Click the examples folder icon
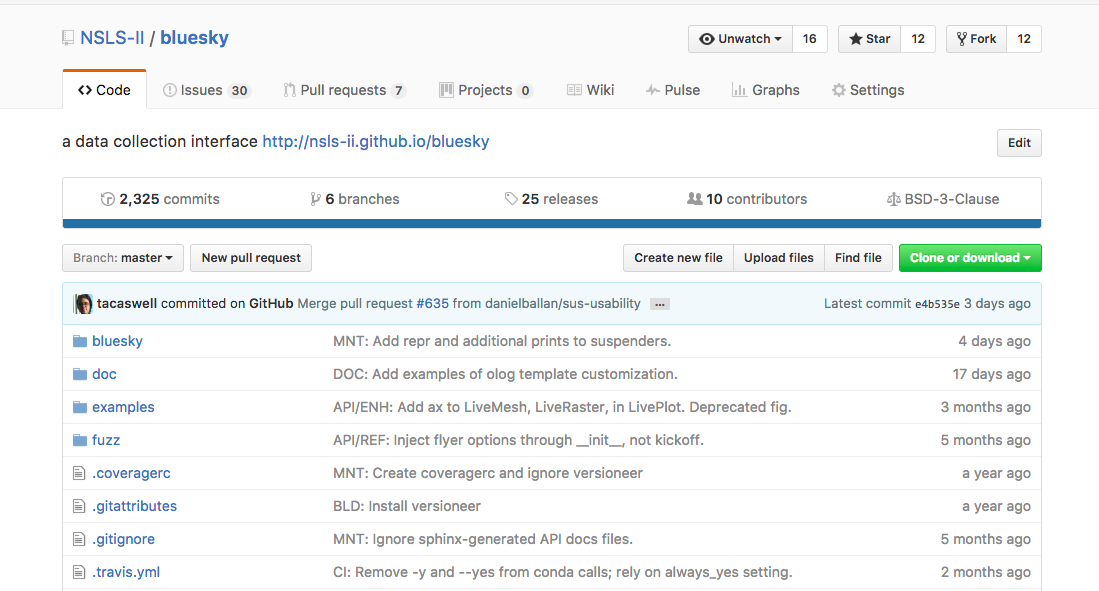This screenshot has height=591, width=1099. click(80, 407)
